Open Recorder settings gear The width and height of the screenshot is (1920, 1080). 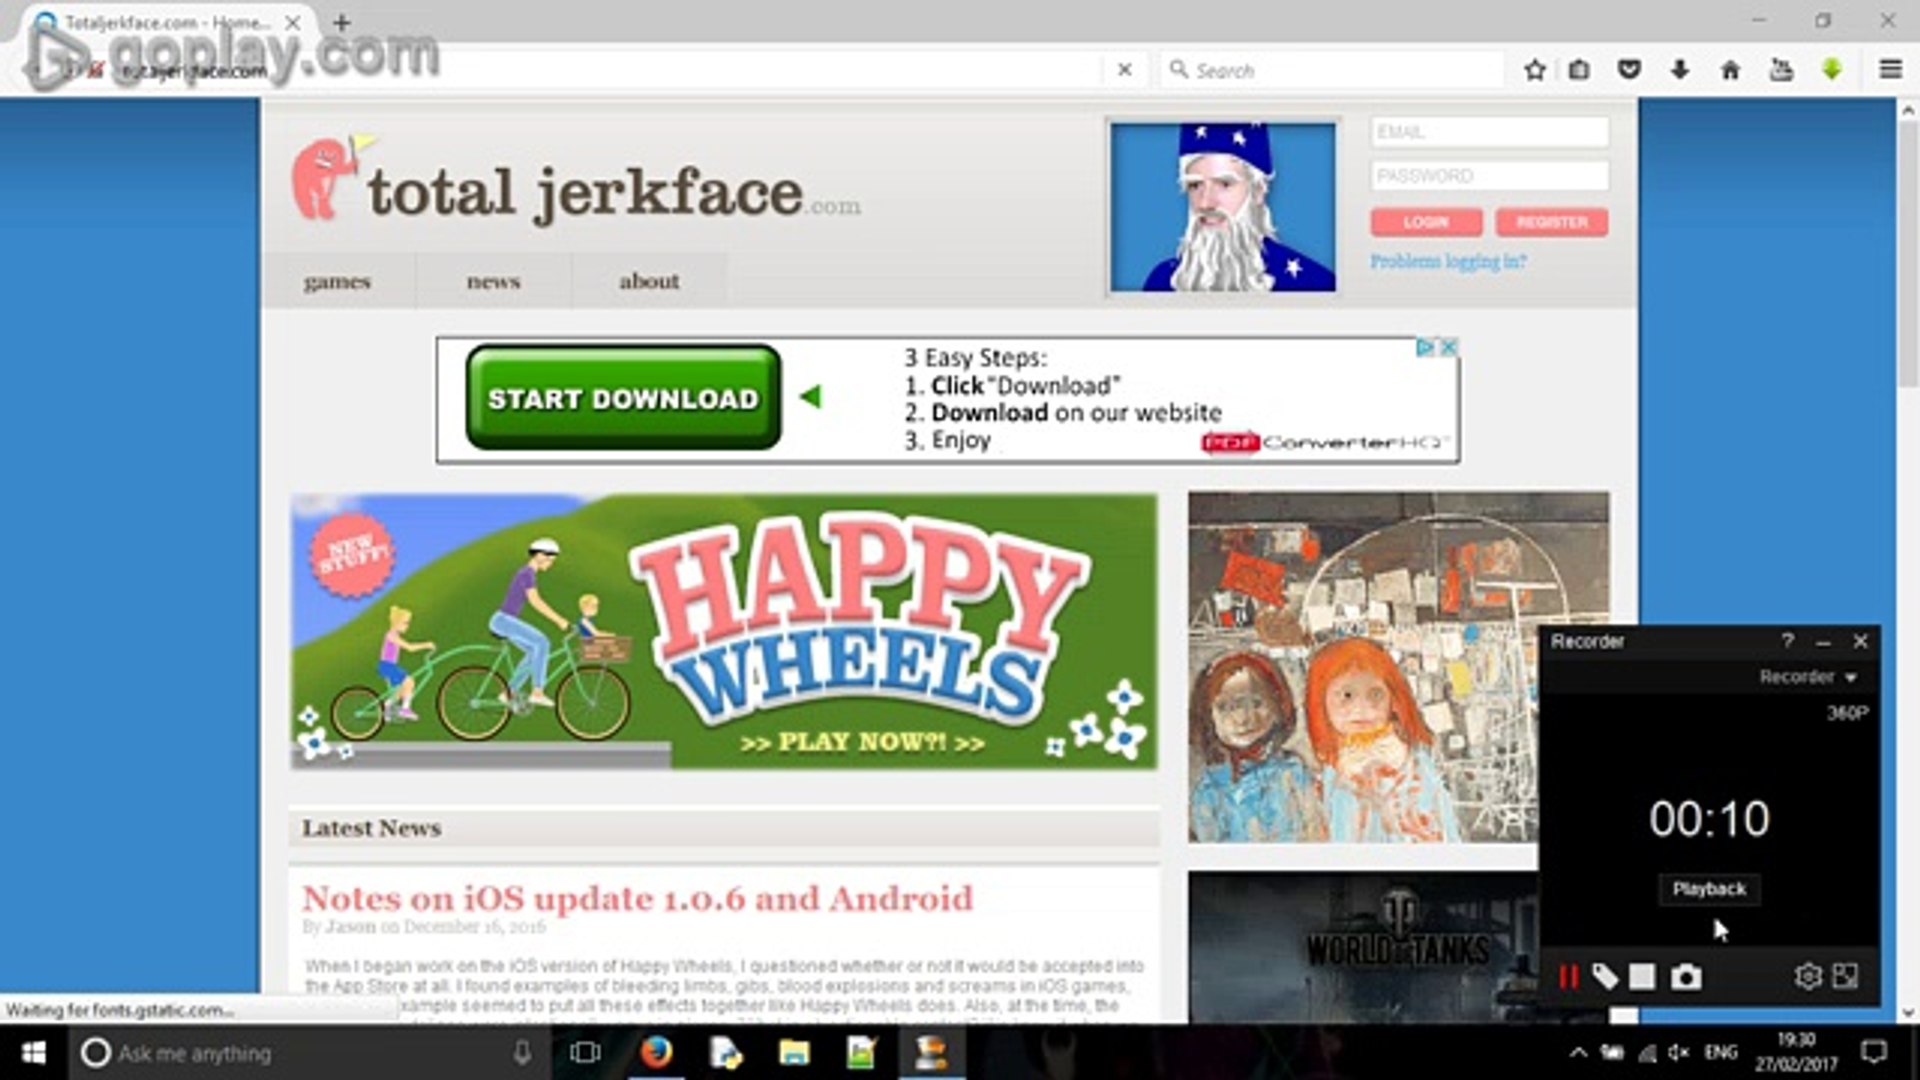click(1807, 976)
